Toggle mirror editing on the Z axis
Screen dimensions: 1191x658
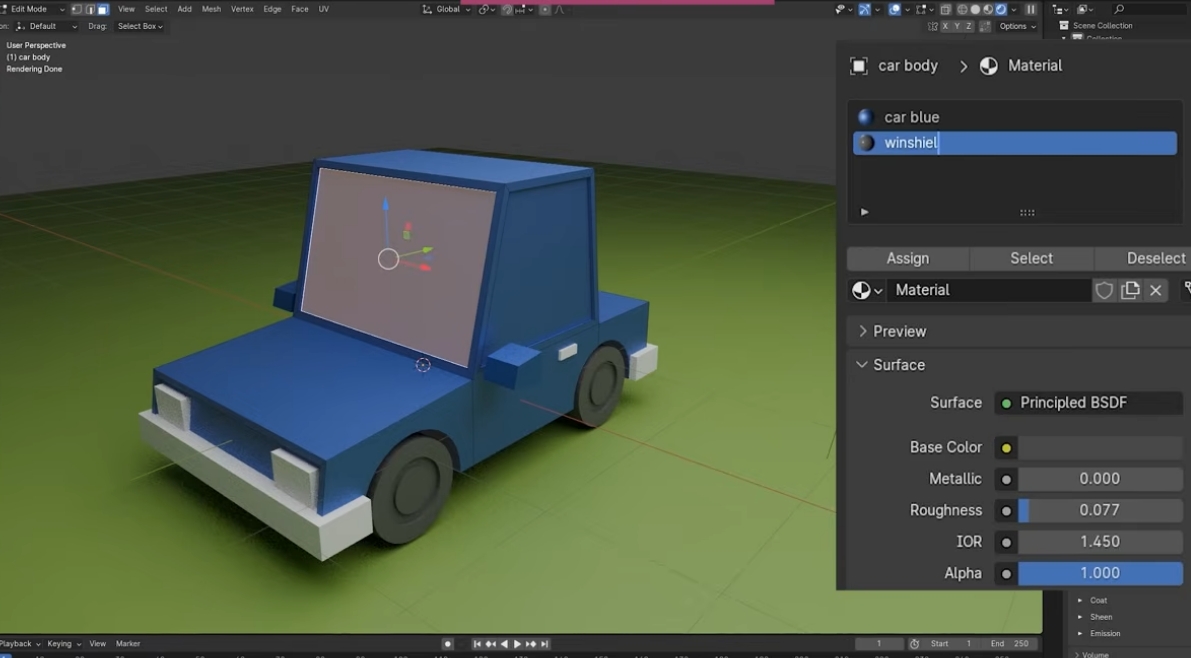[x=969, y=26]
